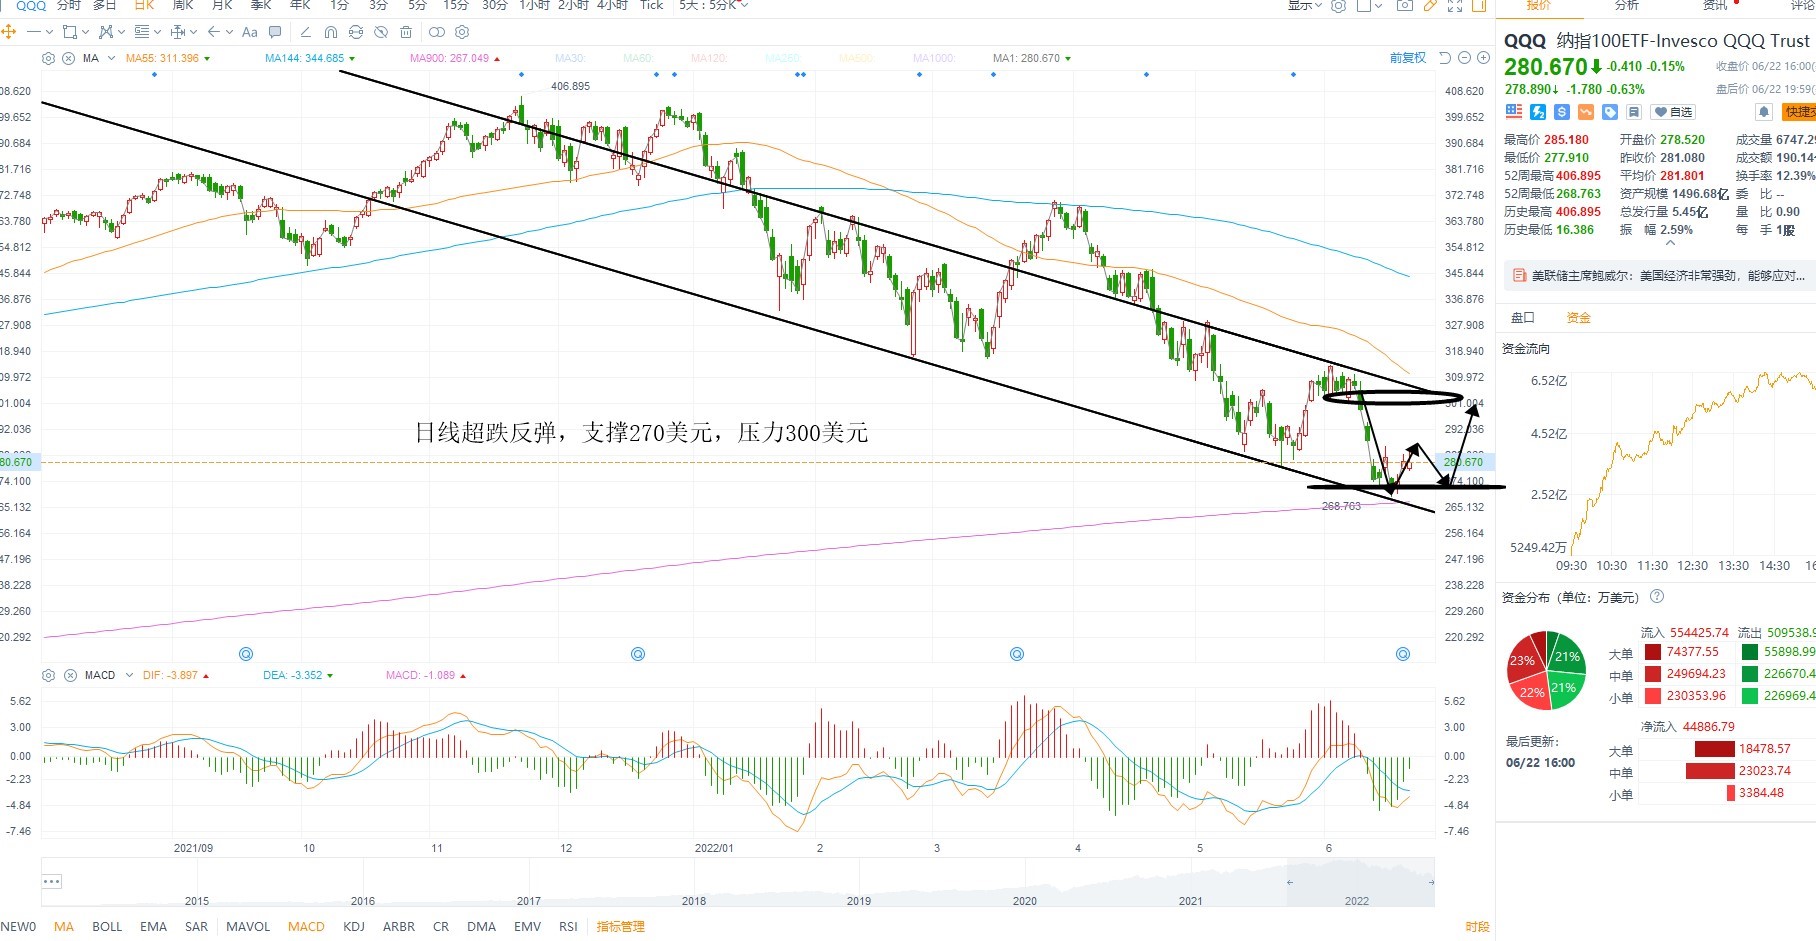Click the blue lightning quick-trade icon
This screenshot has width=1816, height=941.
coord(1538,112)
